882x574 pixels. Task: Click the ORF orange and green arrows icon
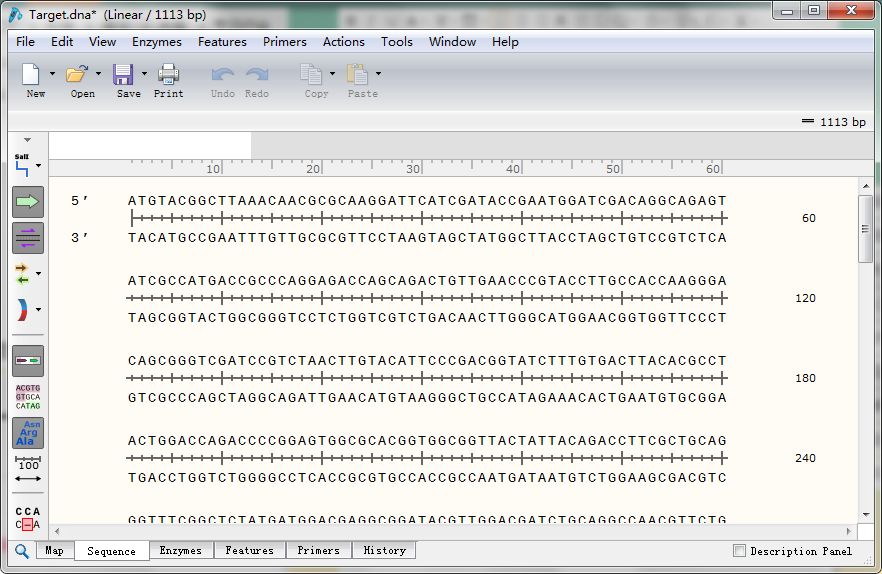point(23,272)
